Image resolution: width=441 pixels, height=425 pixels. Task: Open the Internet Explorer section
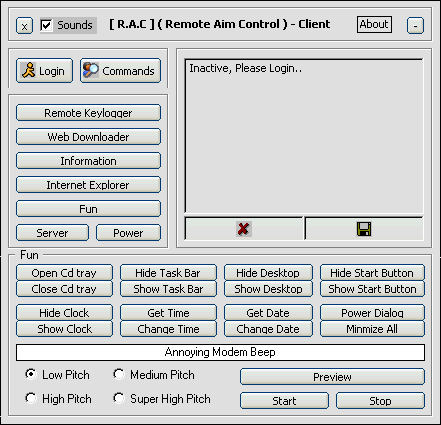click(x=88, y=185)
